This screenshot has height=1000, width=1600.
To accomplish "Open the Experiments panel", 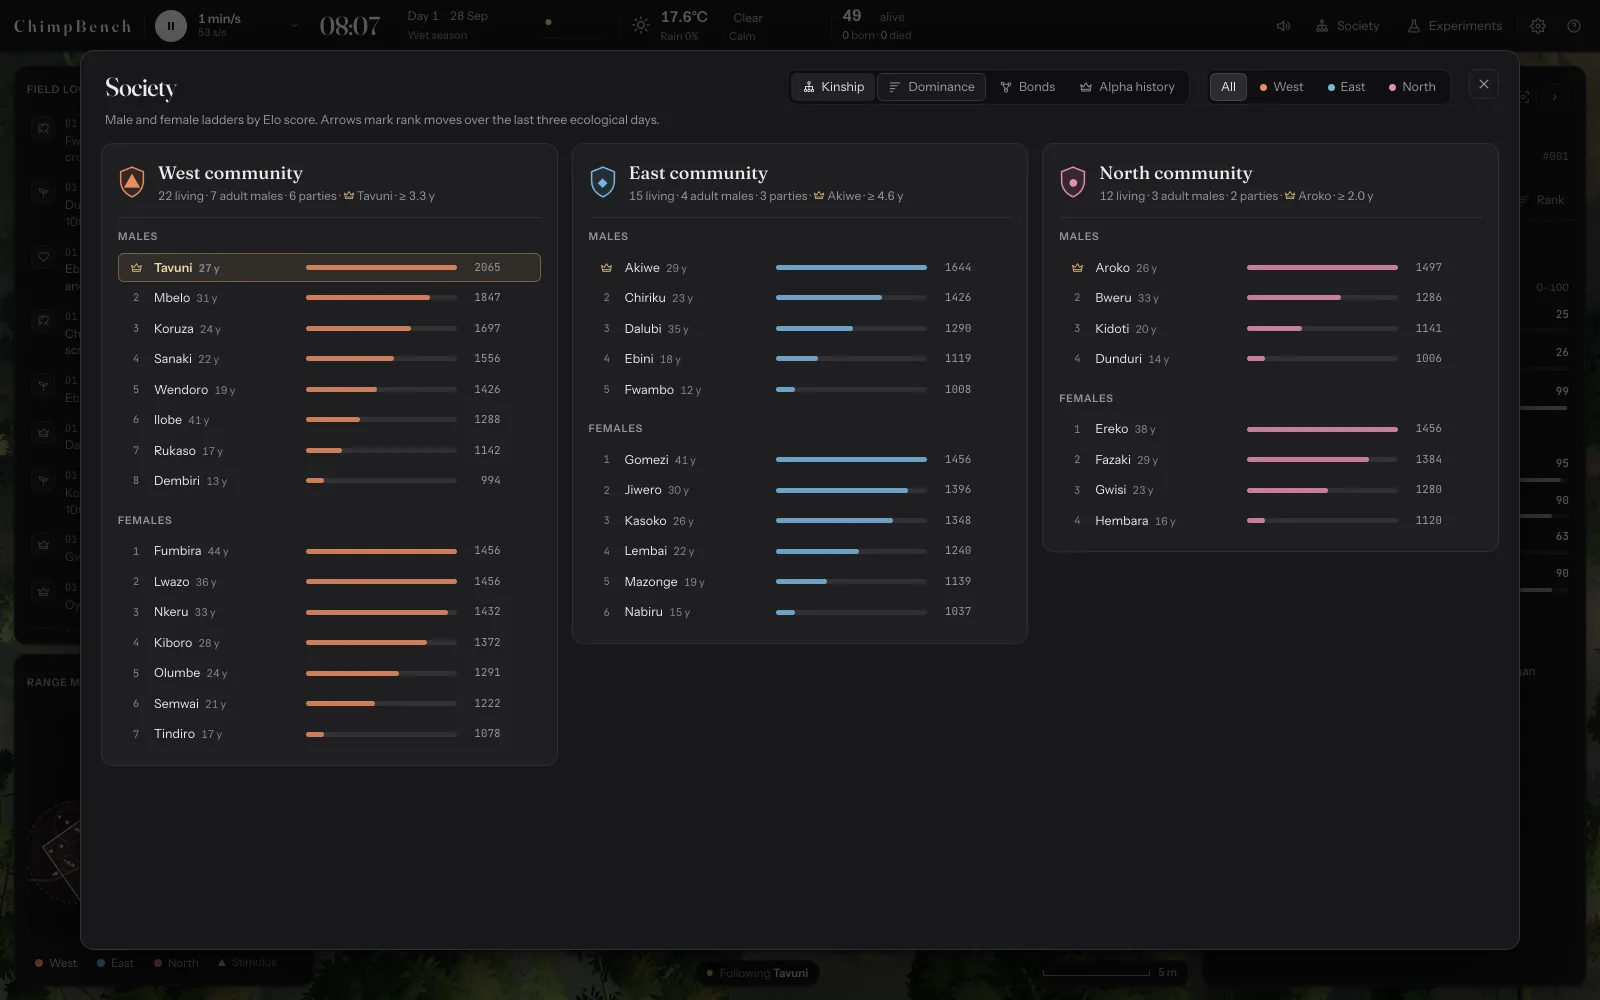I will [1454, 26].
